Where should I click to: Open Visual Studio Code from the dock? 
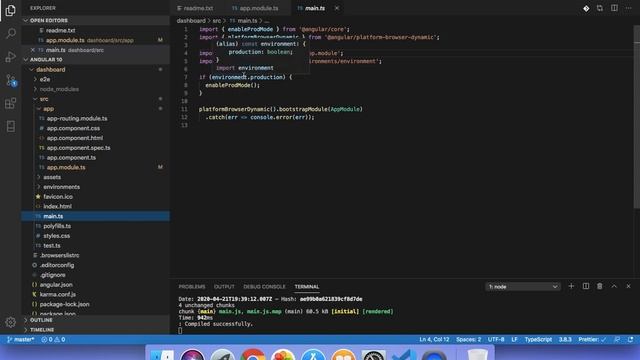coord(404,354)
